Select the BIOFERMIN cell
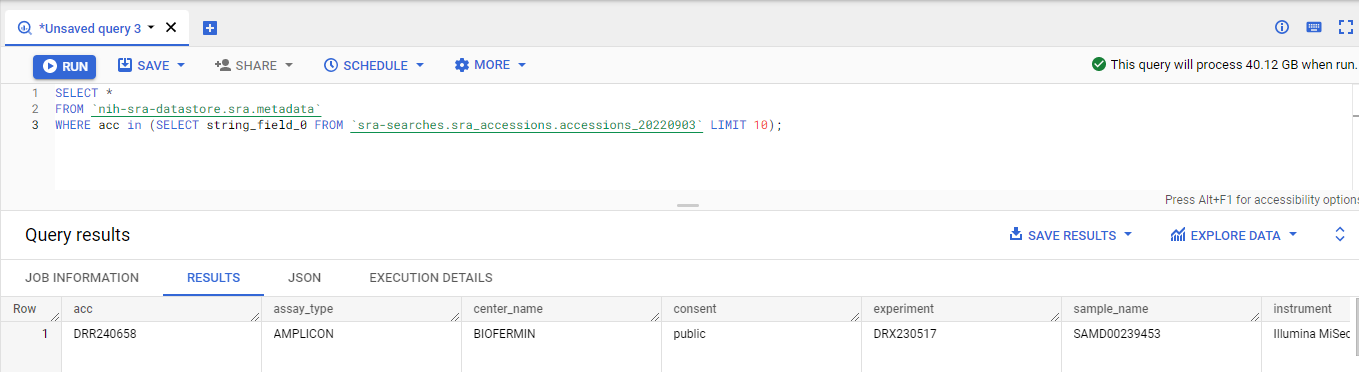The height and width of the screenshot is (372, 1359). click(561, 334)
